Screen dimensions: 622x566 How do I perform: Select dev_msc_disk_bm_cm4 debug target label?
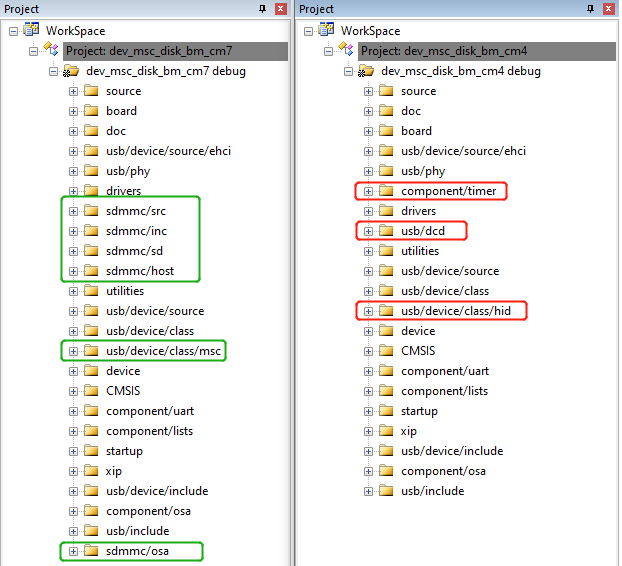pos(460,71)
